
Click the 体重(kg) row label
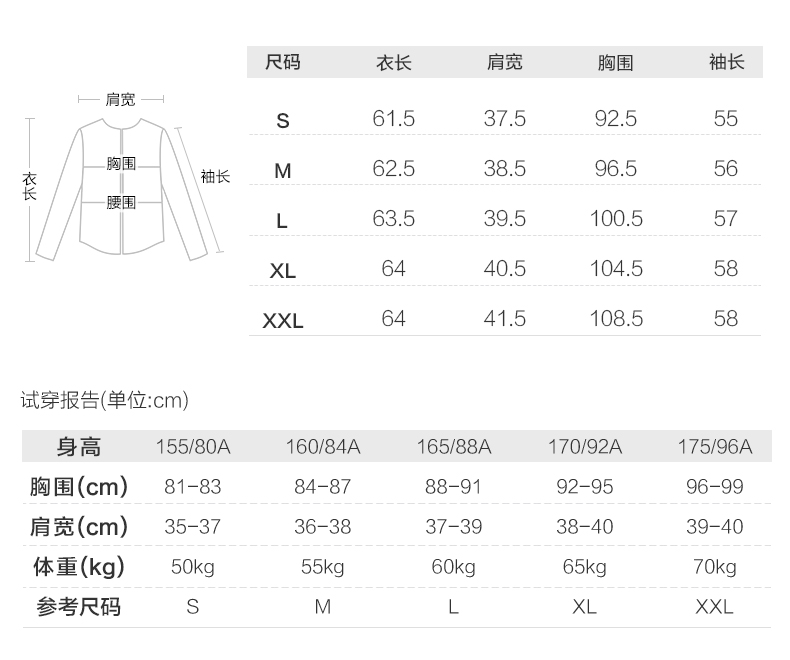click(x=79, y=567)
